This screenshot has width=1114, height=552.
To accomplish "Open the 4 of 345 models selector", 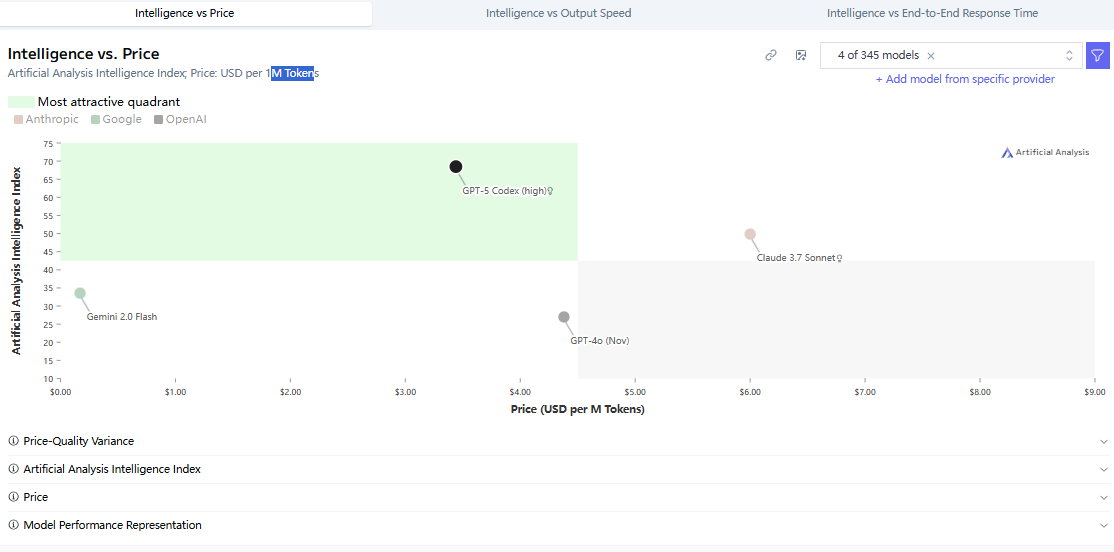I will 951,55.
